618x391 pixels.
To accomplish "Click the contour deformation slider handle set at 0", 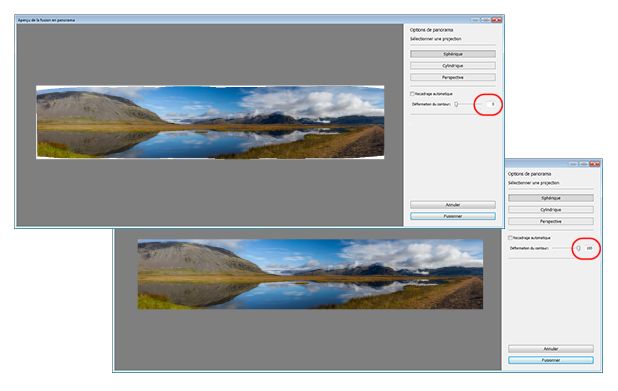I will tap(456, 104).
